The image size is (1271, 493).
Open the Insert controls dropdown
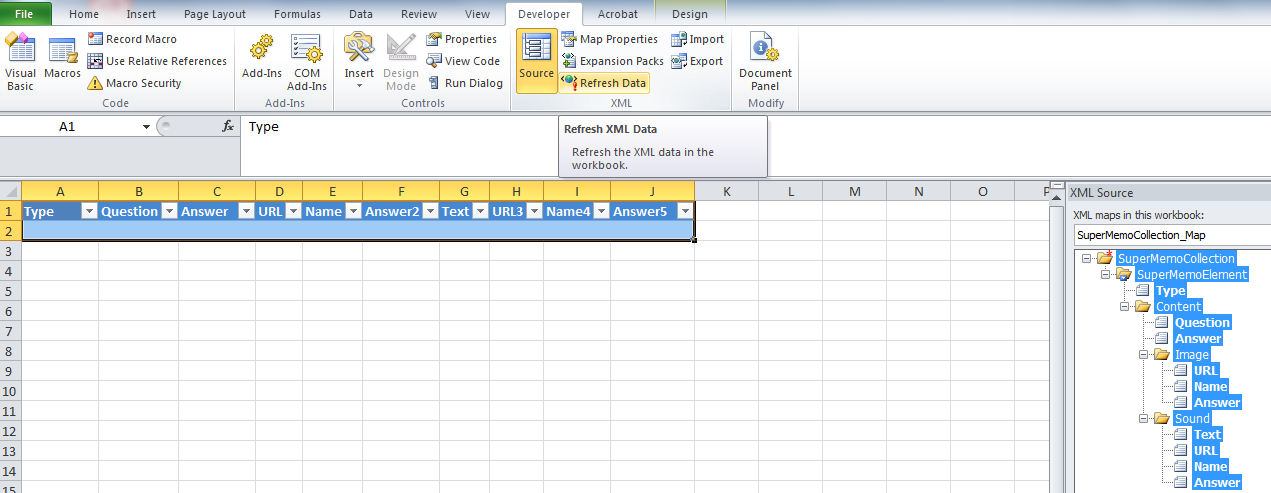359,62
